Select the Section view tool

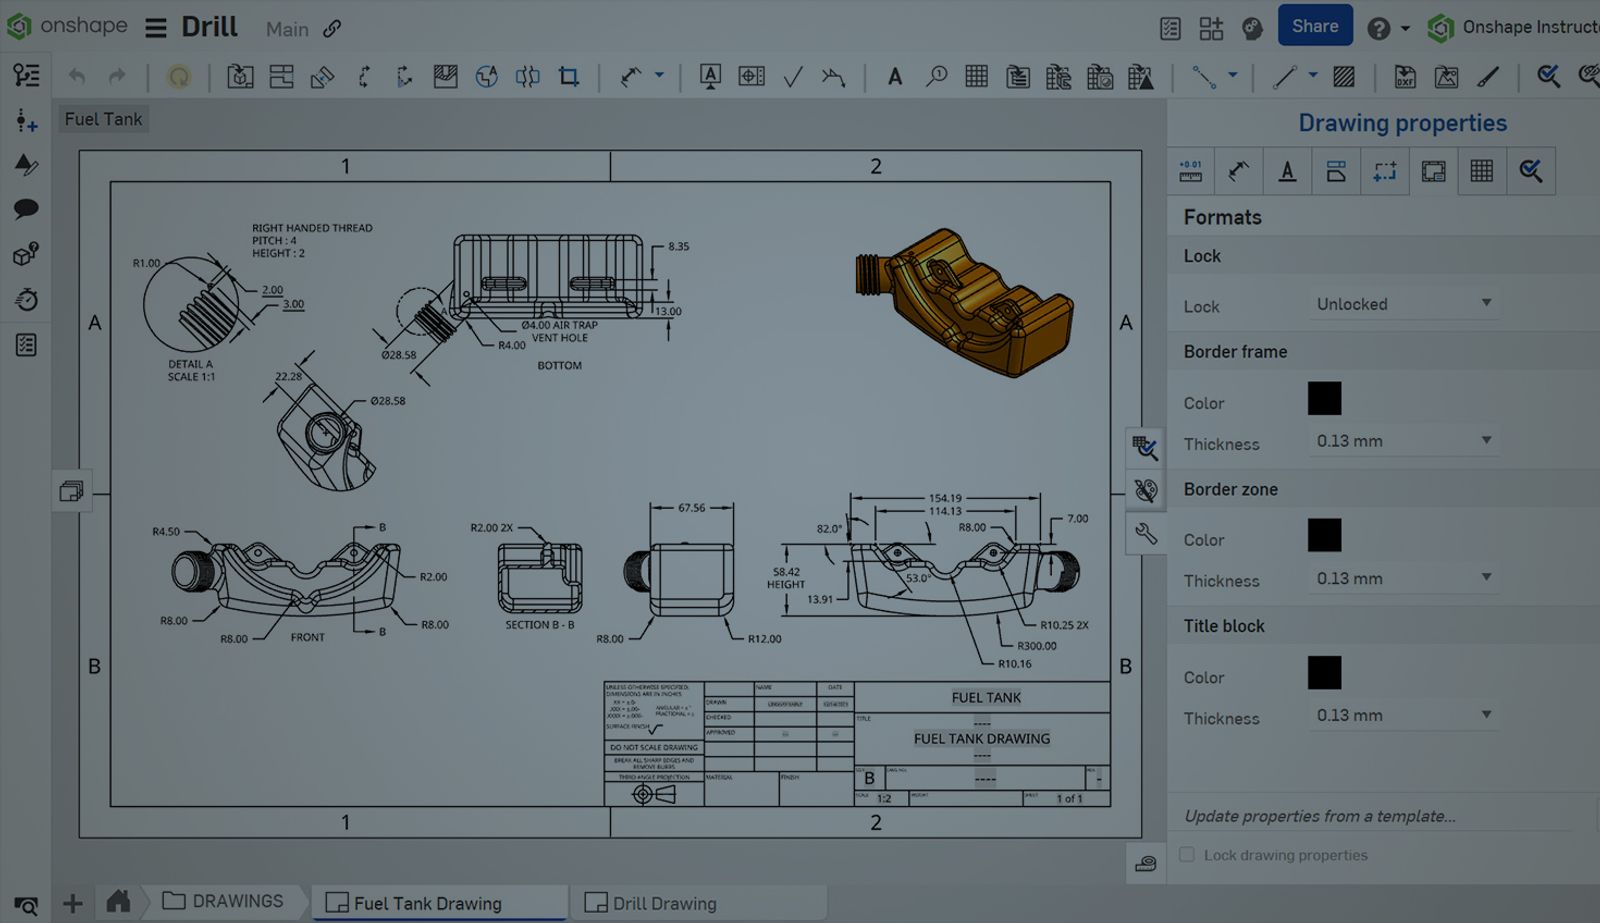click(364, 77)
